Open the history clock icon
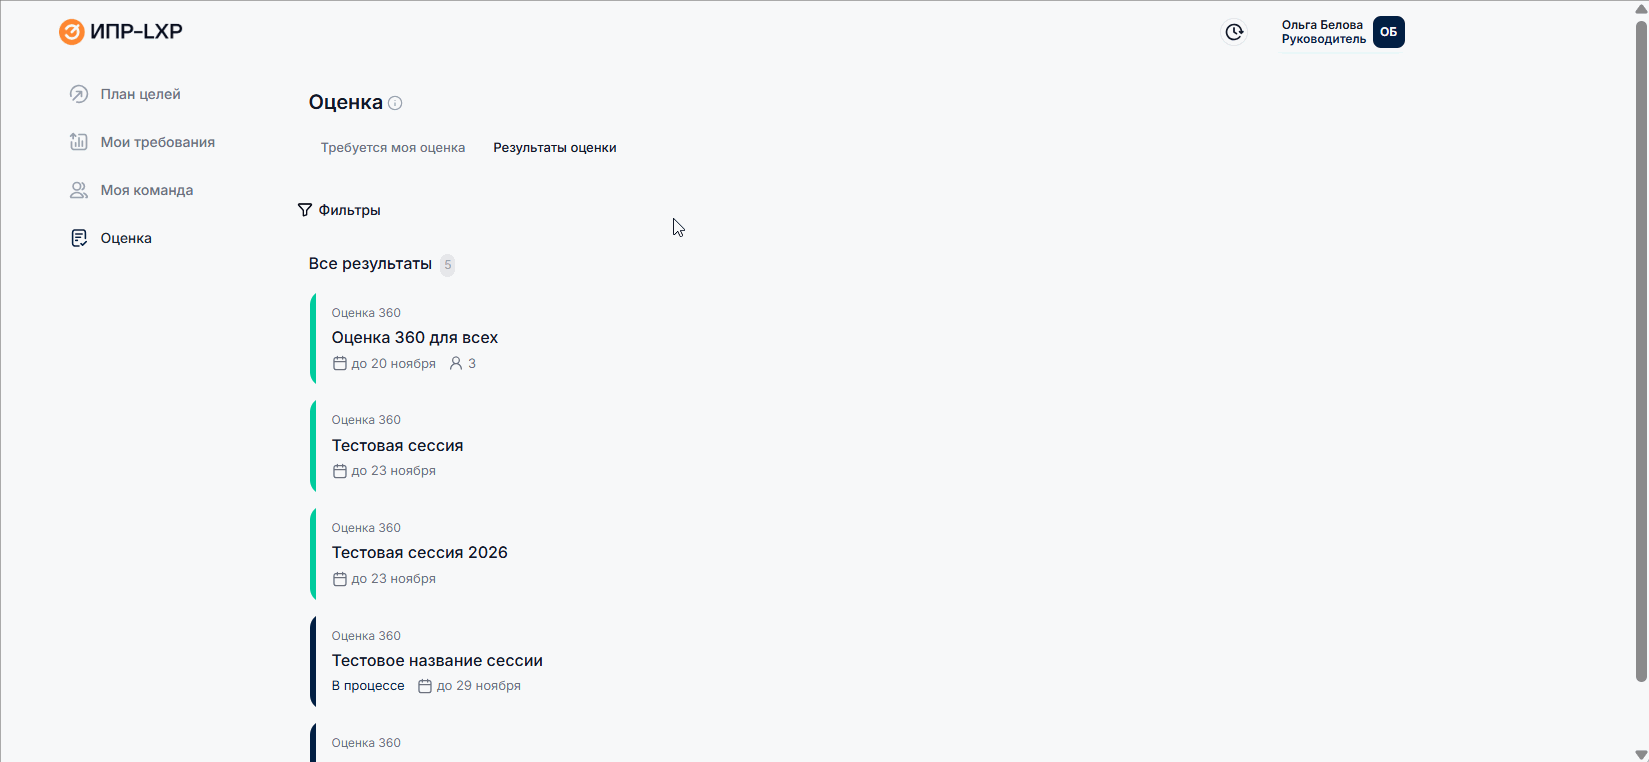 (x=1235, y=32)
